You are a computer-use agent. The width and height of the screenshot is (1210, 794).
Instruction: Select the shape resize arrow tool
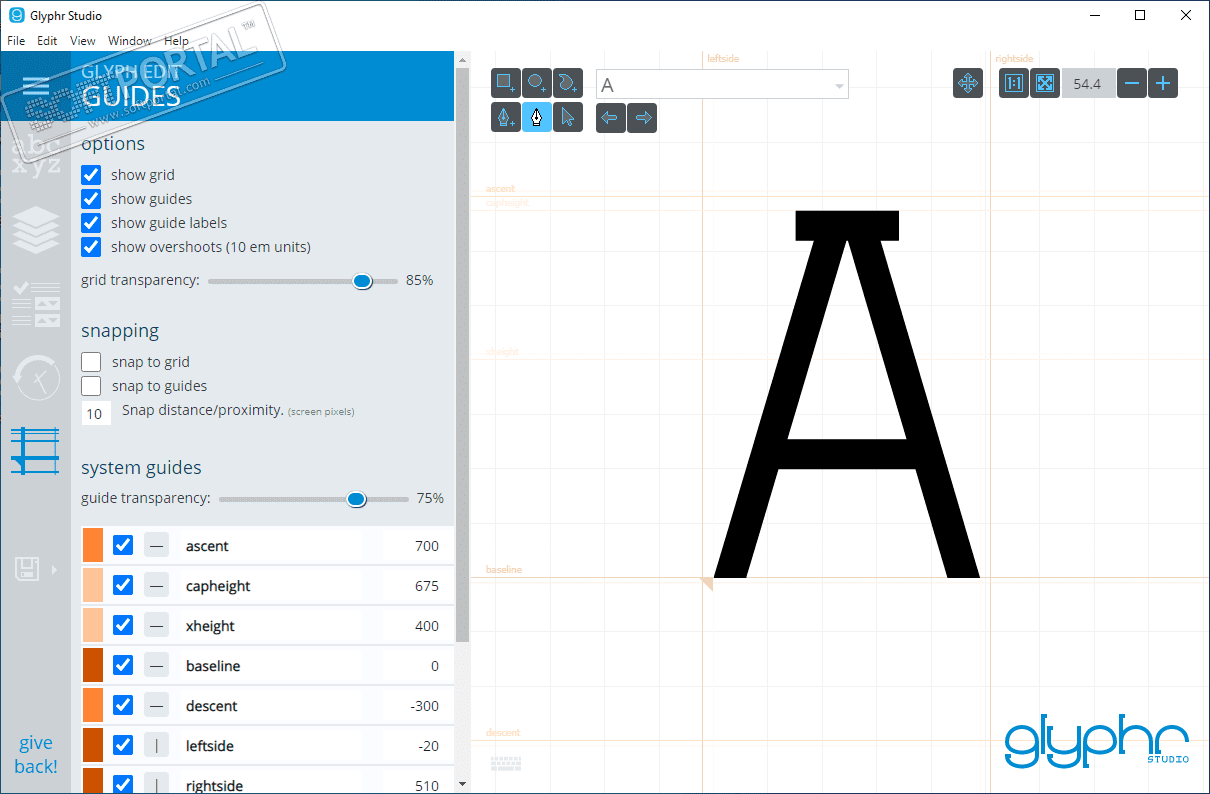point(568,118)
